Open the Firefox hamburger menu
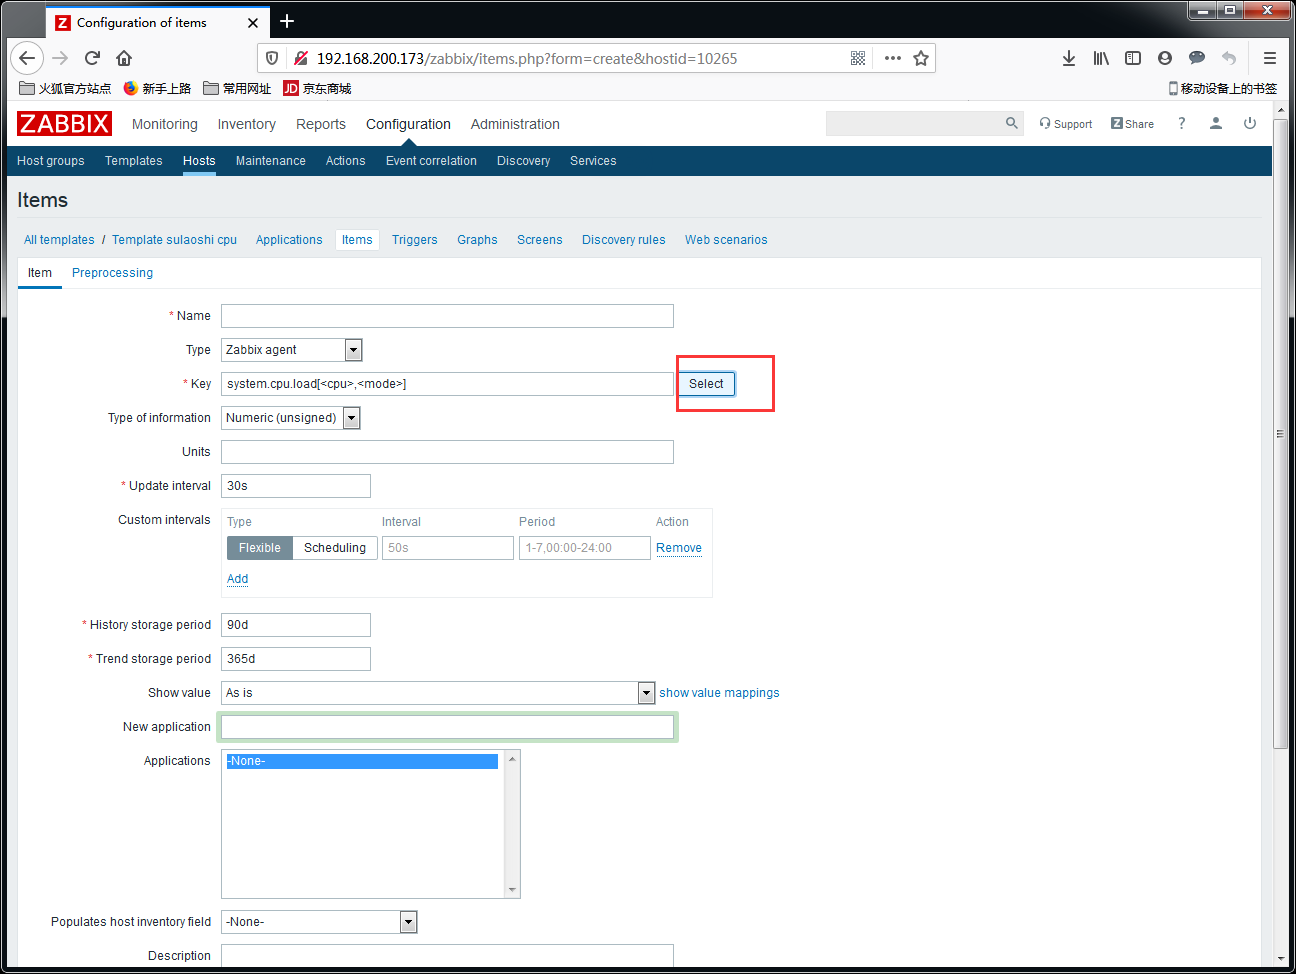The width and height of the screenshot is (1296, 974). pos(1270,58)
